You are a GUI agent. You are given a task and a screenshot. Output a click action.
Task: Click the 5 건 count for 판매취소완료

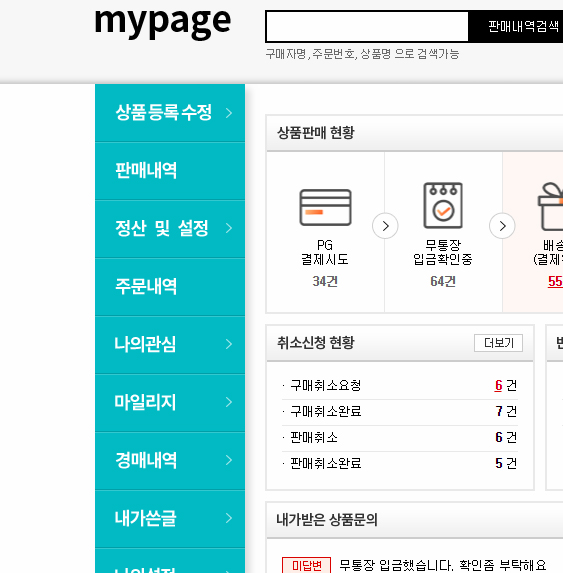[x=506, y=463]
